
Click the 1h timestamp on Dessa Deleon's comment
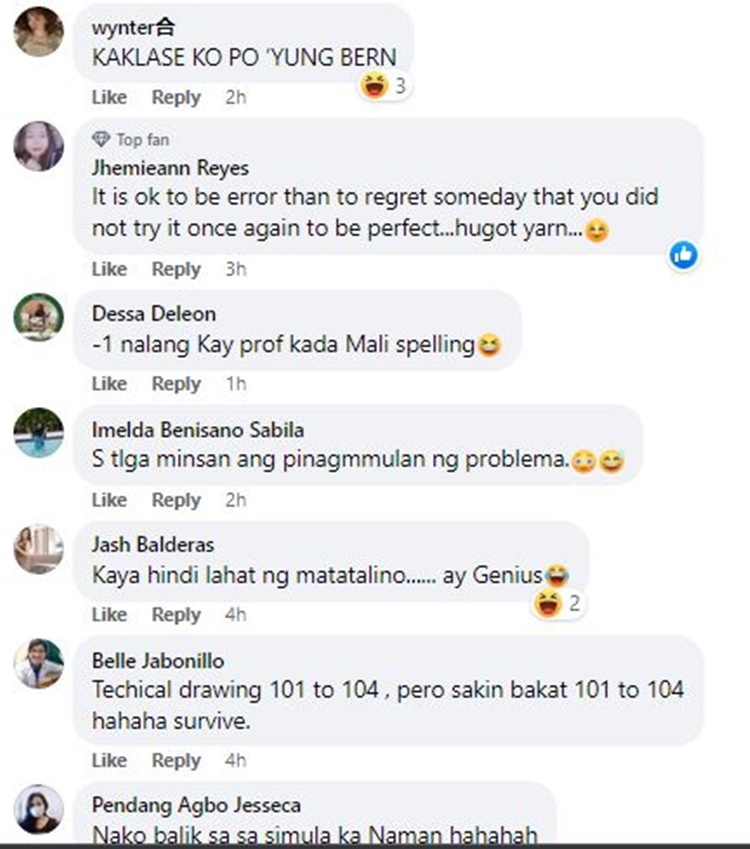(x=236, y=384)
